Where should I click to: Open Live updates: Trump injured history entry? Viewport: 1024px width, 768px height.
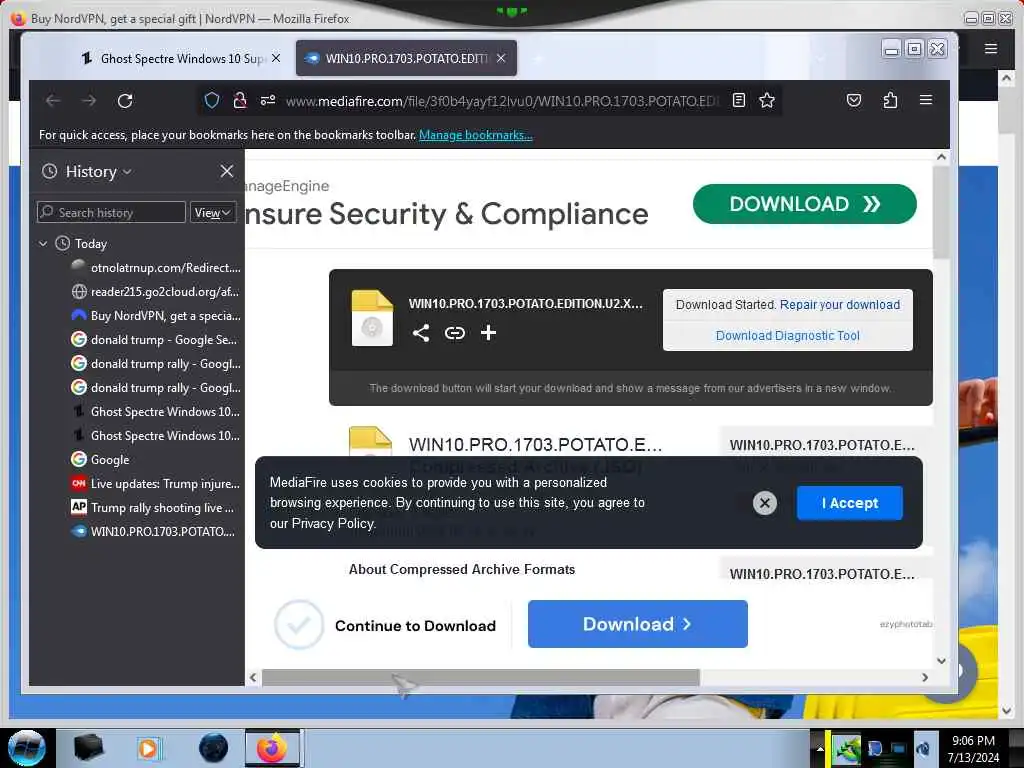click(x=155, y=483)
